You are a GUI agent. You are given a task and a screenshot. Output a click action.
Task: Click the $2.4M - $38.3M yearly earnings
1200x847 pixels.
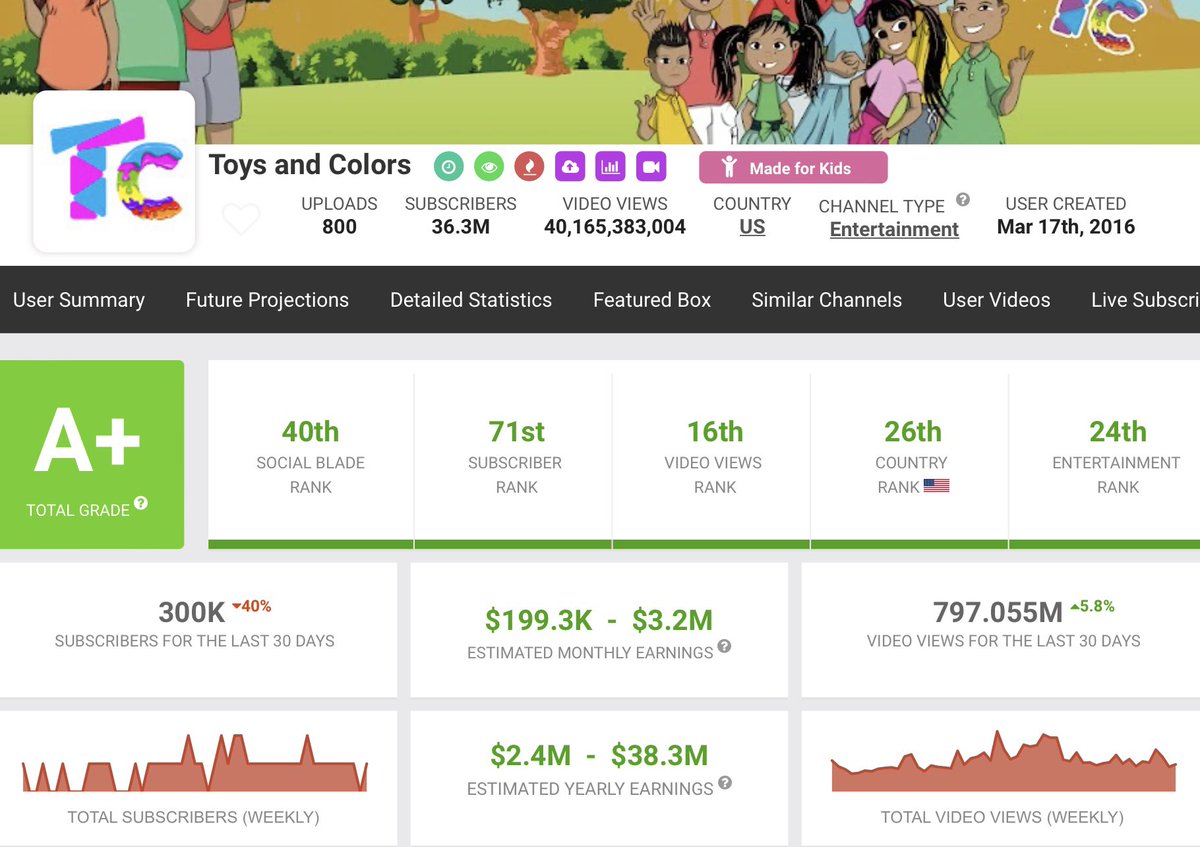click(x=599, y=755)
